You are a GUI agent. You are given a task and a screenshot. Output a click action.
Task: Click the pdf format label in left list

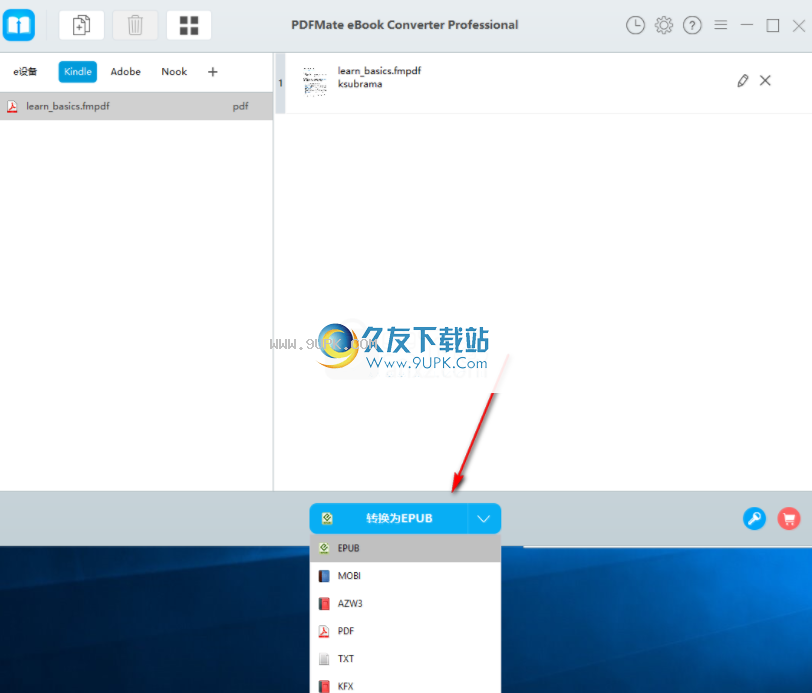click(240, 106)
